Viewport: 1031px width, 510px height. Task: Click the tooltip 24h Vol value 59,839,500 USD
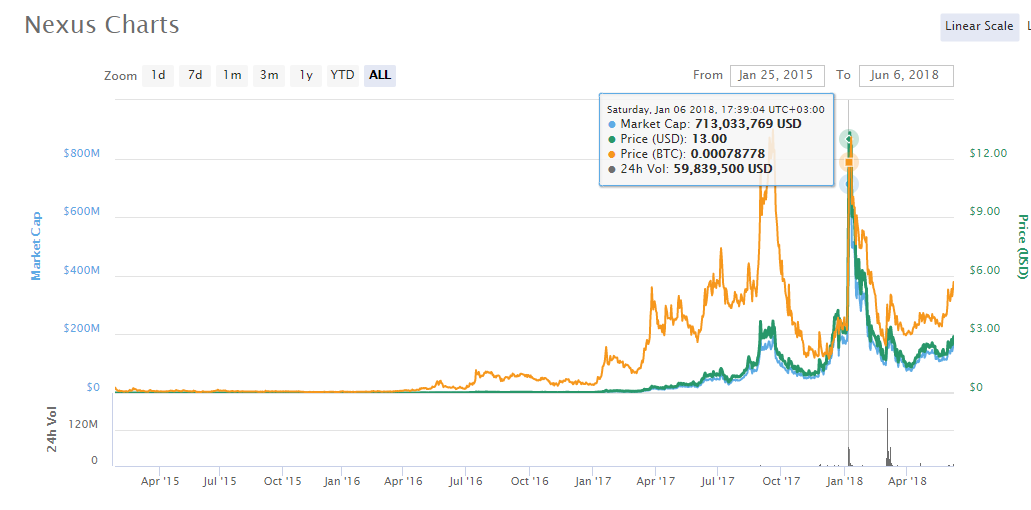(x=722, y=169)
